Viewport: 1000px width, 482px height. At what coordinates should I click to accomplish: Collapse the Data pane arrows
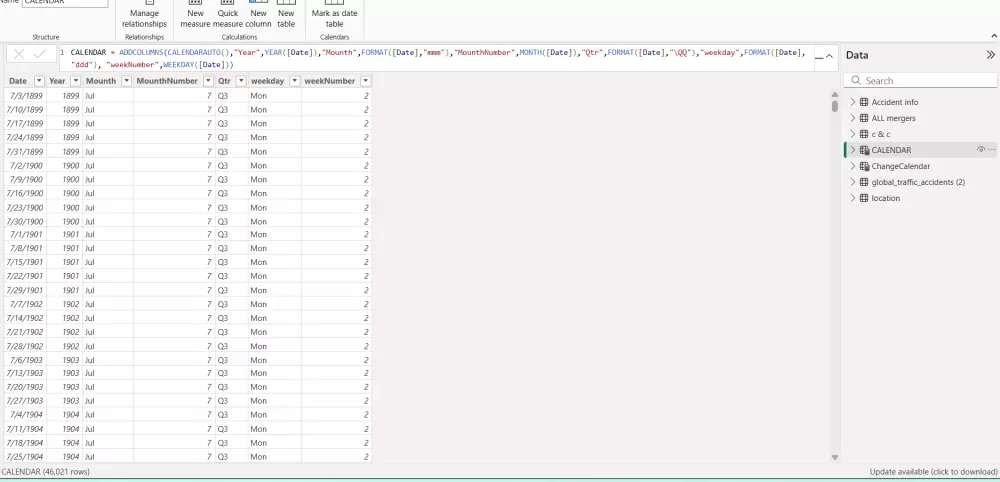coord(990,55)
